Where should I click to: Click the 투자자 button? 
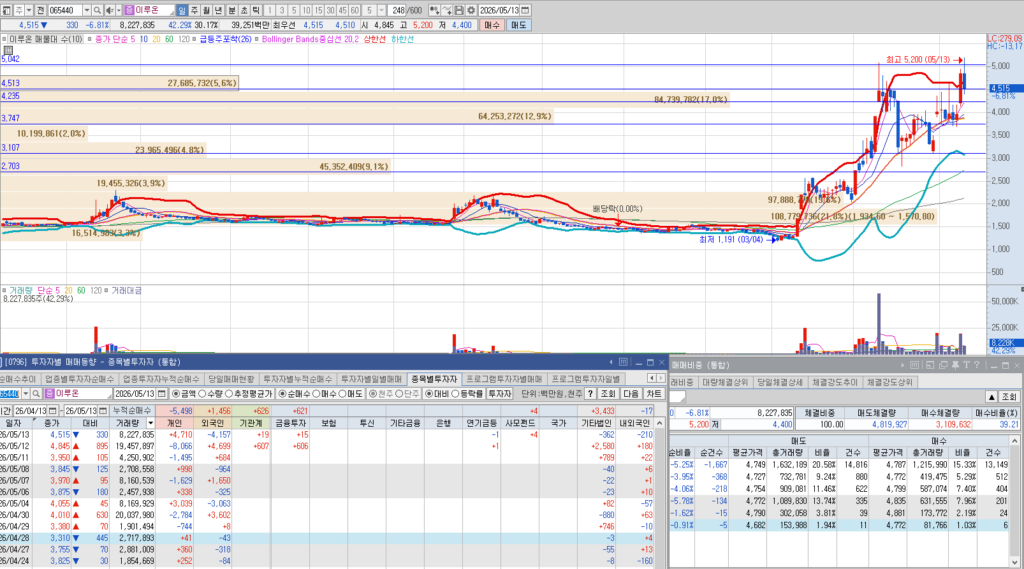click(x=500, y=394)
